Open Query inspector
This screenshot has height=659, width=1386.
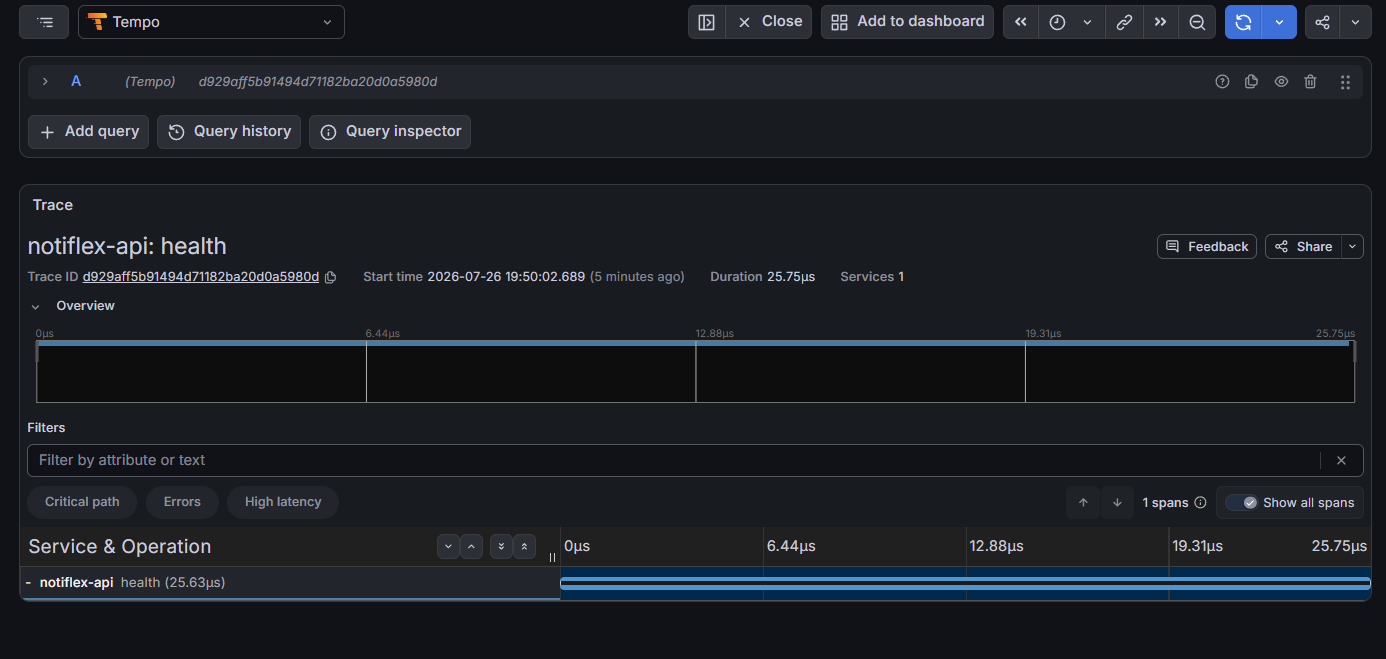[x=390, y=132]
